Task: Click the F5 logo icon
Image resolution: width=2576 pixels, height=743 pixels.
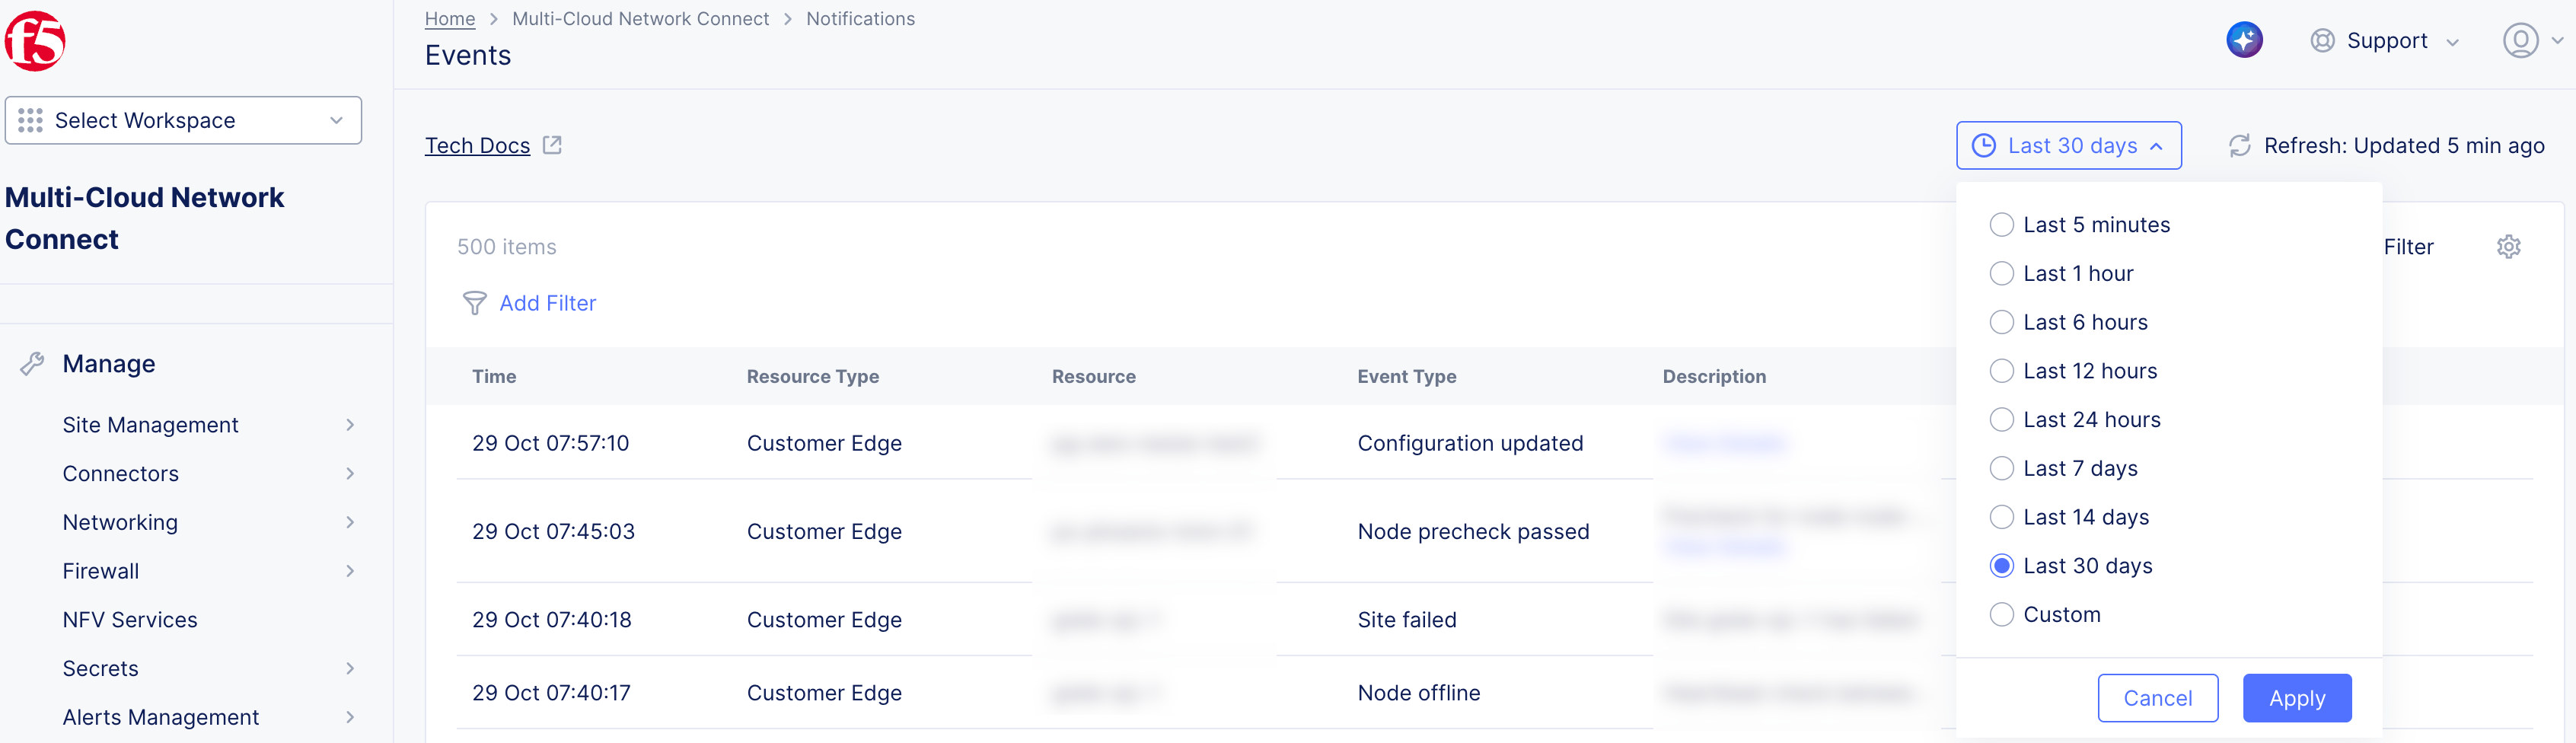Action: pyautogui.click(x=35, y=41)
